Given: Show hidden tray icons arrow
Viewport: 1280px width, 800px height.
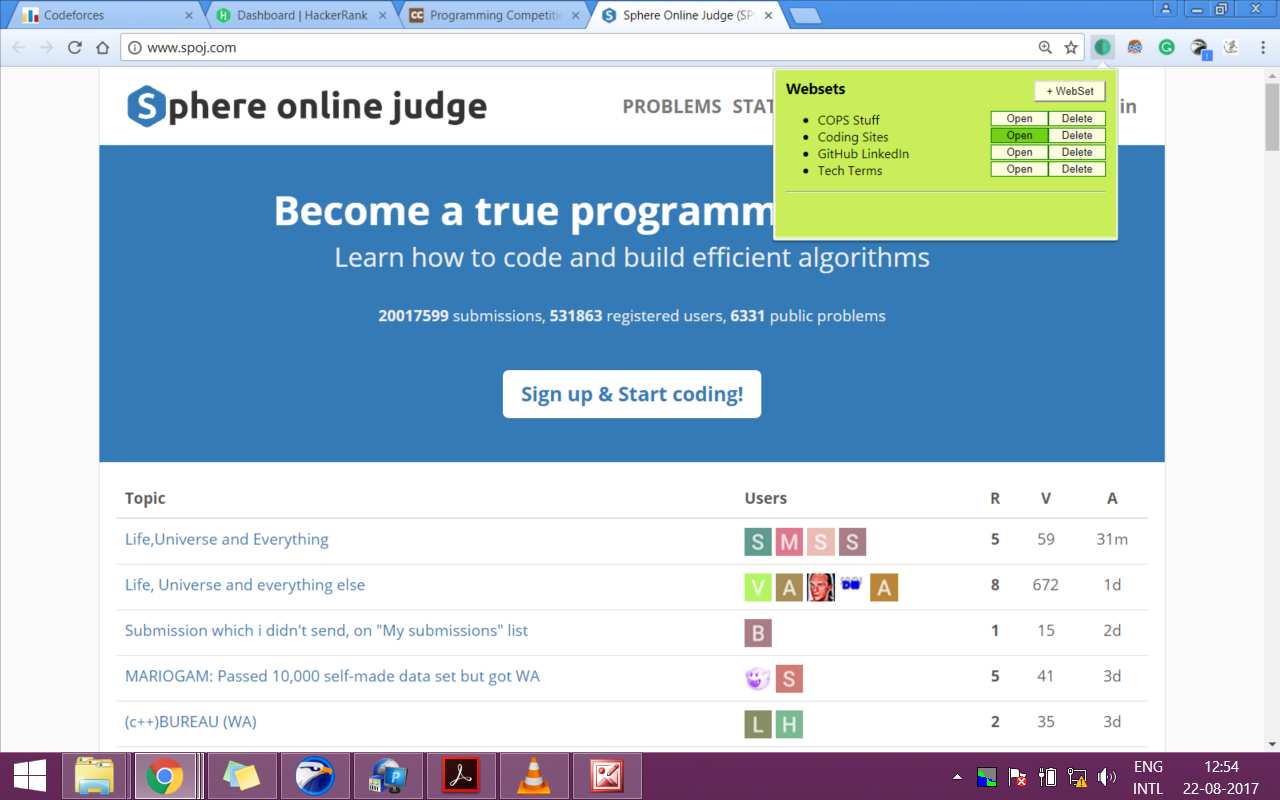Looking at the screenshot, I should click(x=957, y=777).
